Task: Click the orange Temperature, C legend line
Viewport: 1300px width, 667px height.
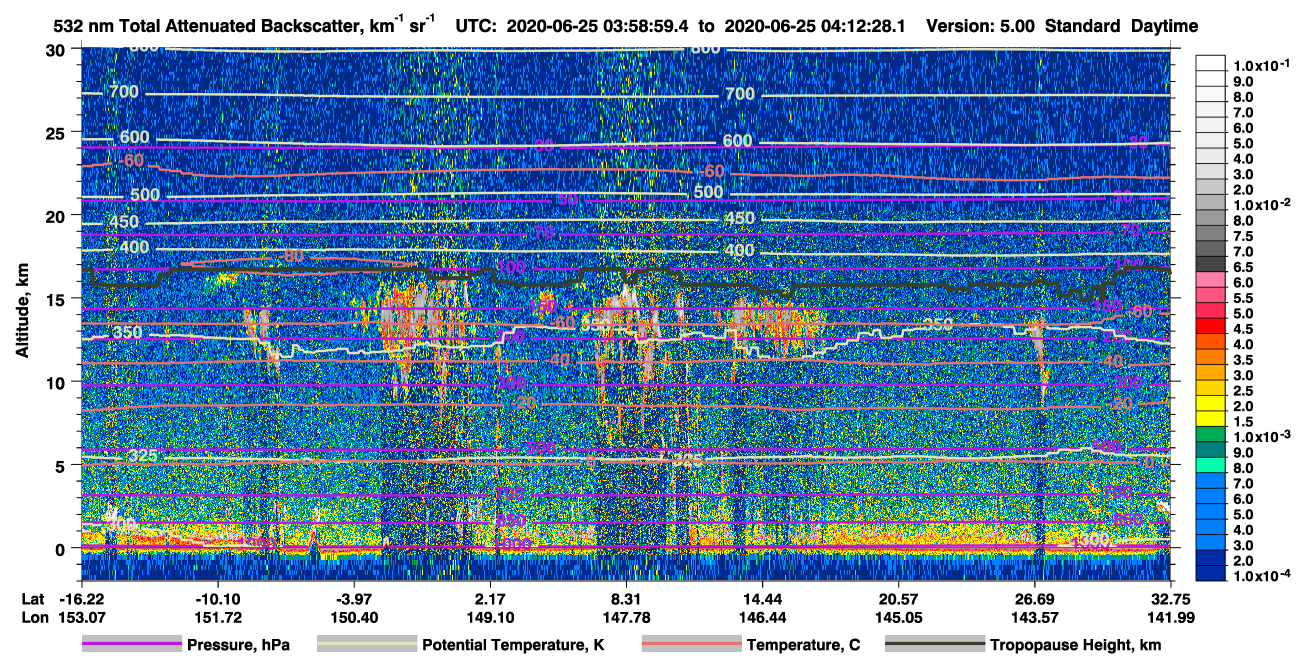Action: [690, 645]
